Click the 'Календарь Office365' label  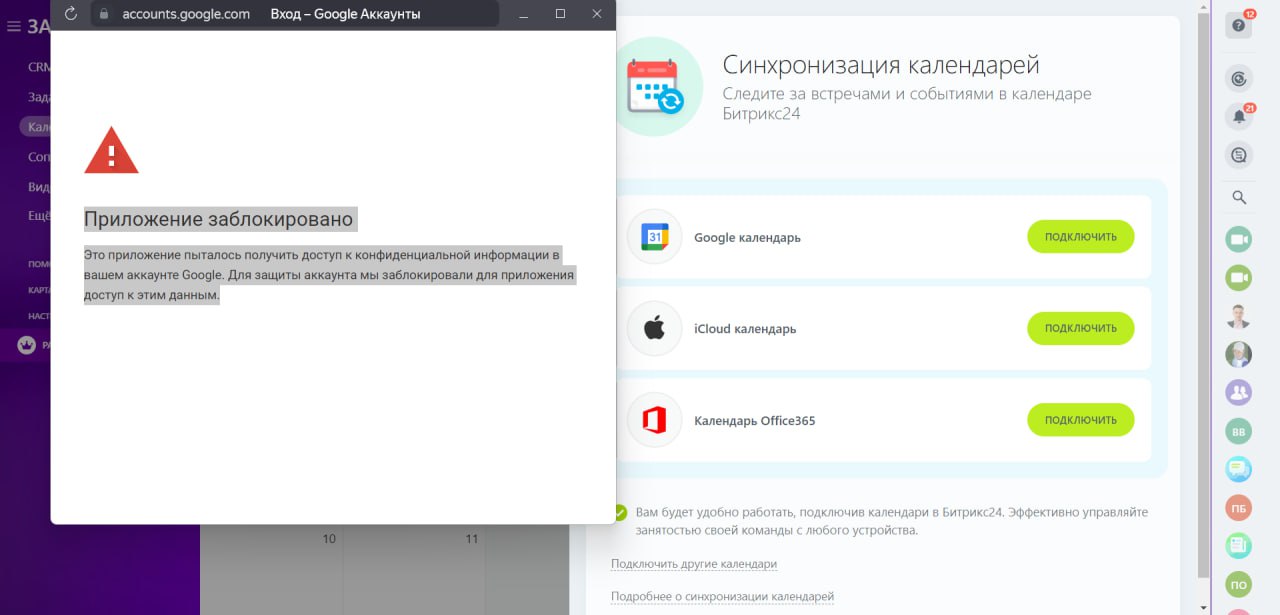coord(755,421)
